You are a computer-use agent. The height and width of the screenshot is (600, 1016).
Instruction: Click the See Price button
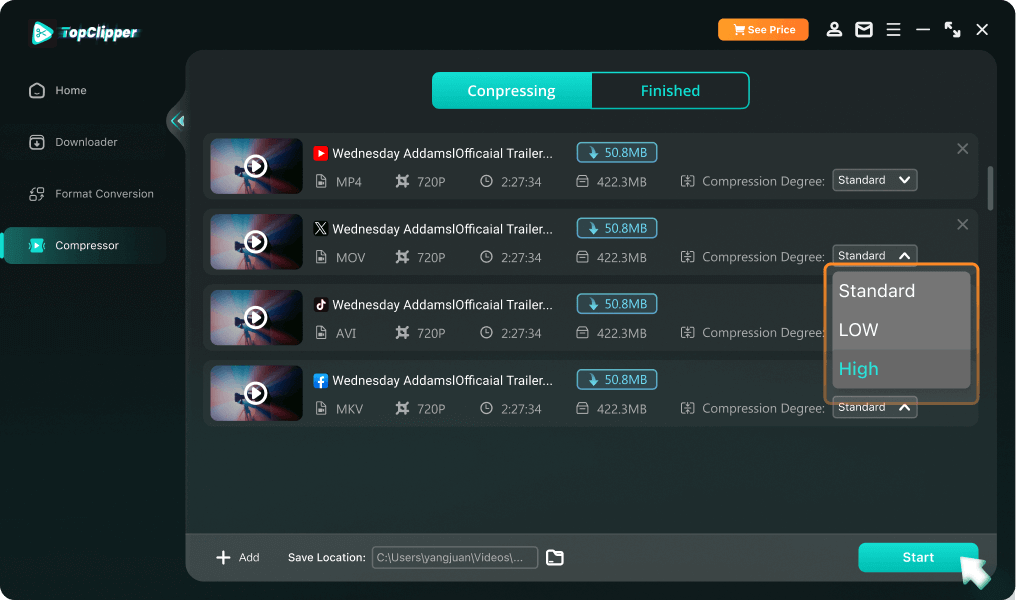(x=763, y=30)
